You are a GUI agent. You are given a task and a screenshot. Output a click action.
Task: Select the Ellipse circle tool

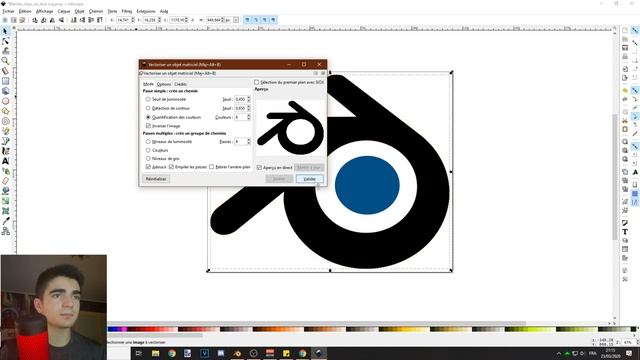(x=5, y=101)
